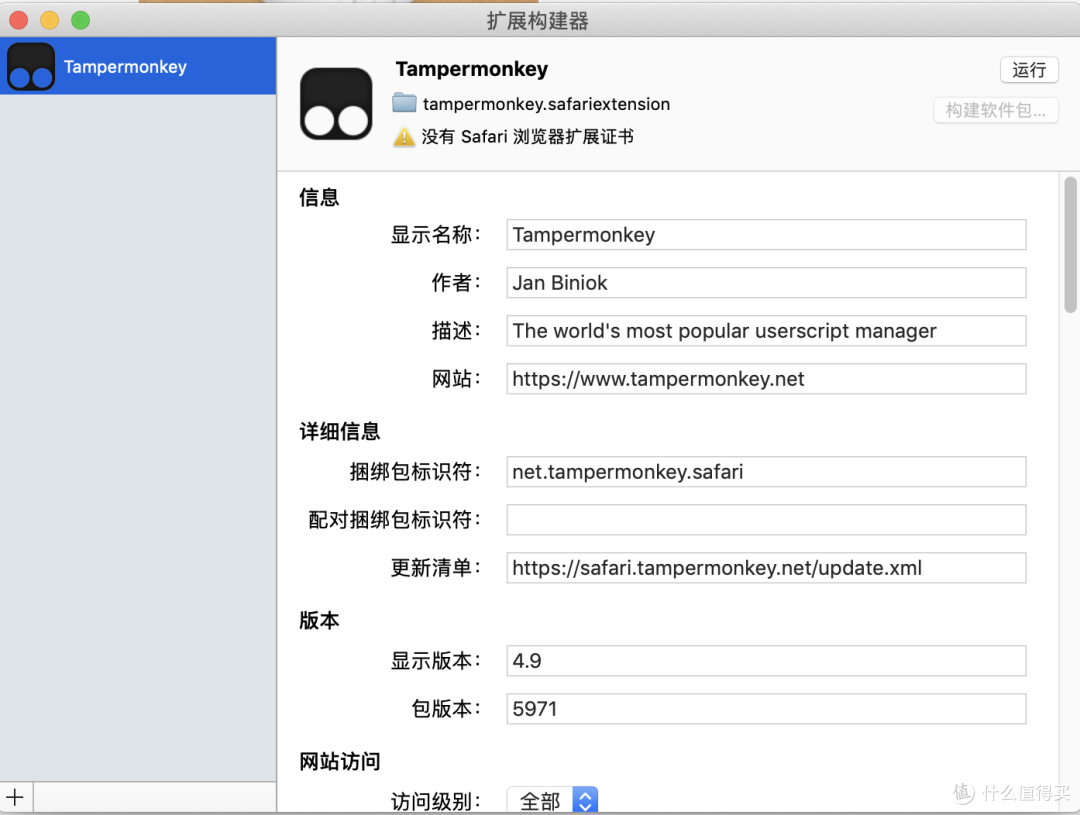Zoom window with the green button
The image size is (1080, 815).
[x=81, y=21]
